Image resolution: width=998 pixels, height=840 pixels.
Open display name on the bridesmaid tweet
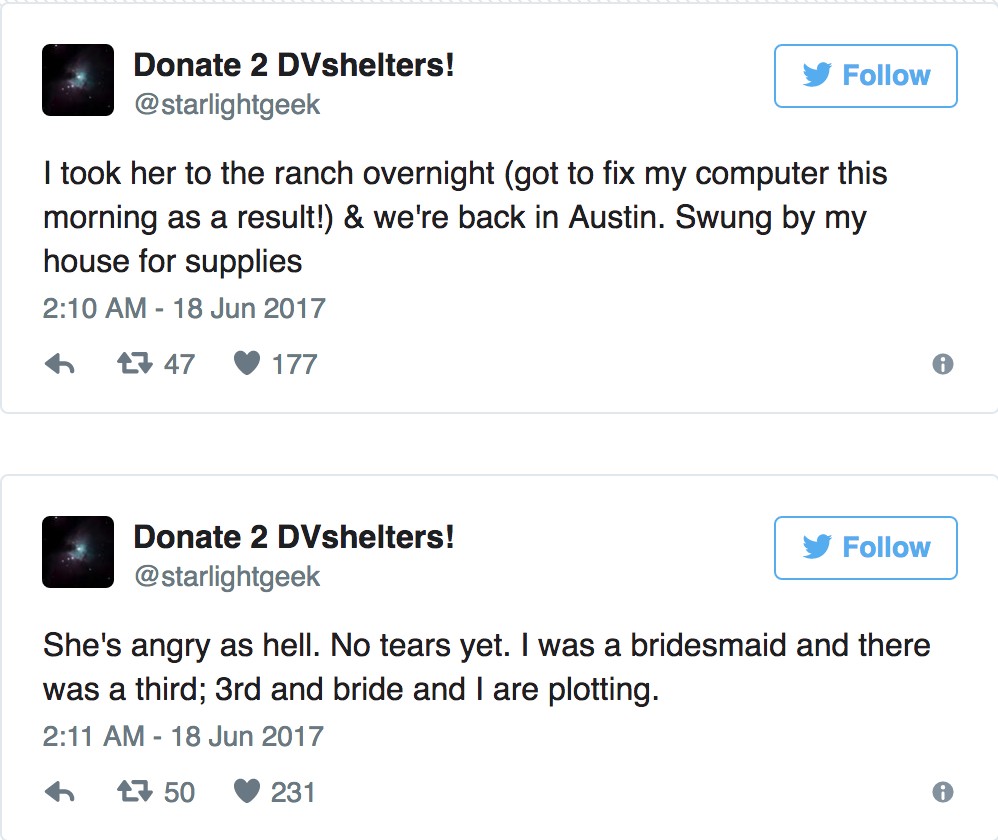tap(294, 538)
